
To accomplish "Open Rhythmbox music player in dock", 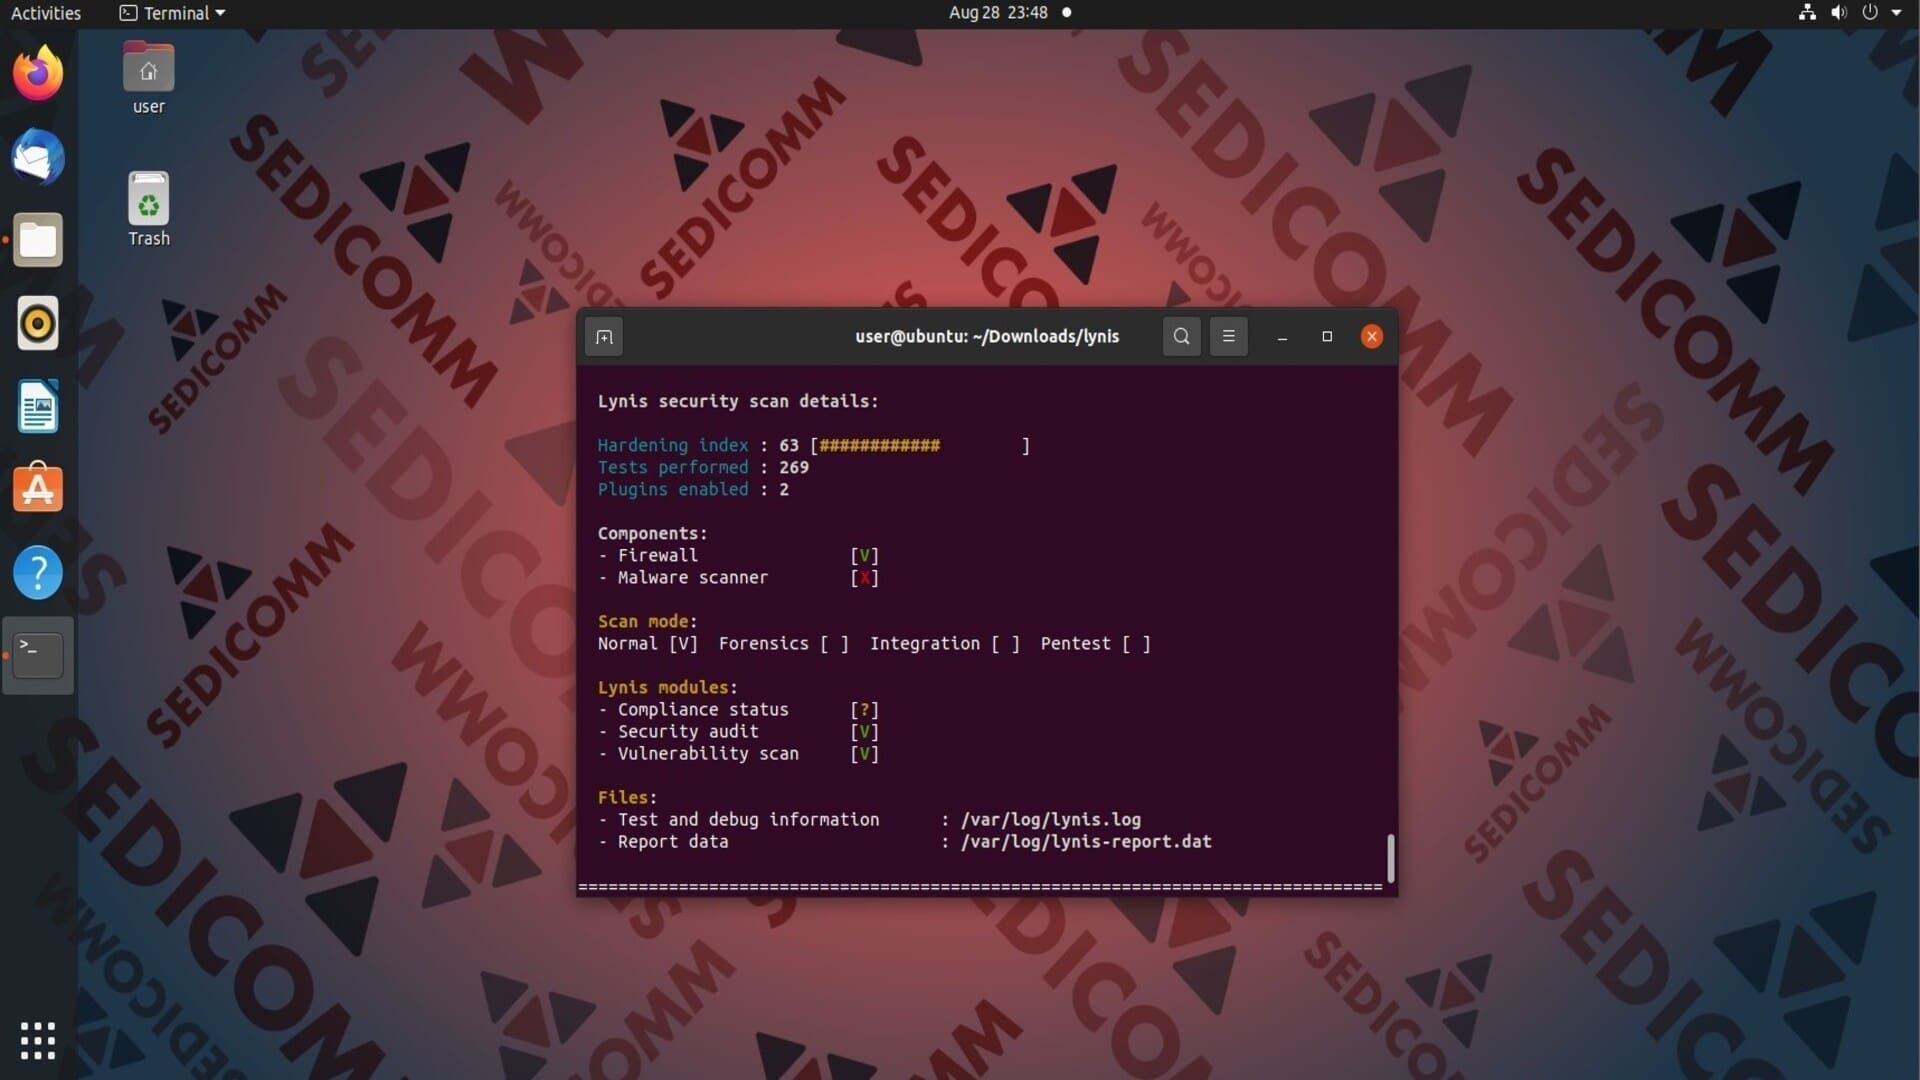I will [38, 323].
